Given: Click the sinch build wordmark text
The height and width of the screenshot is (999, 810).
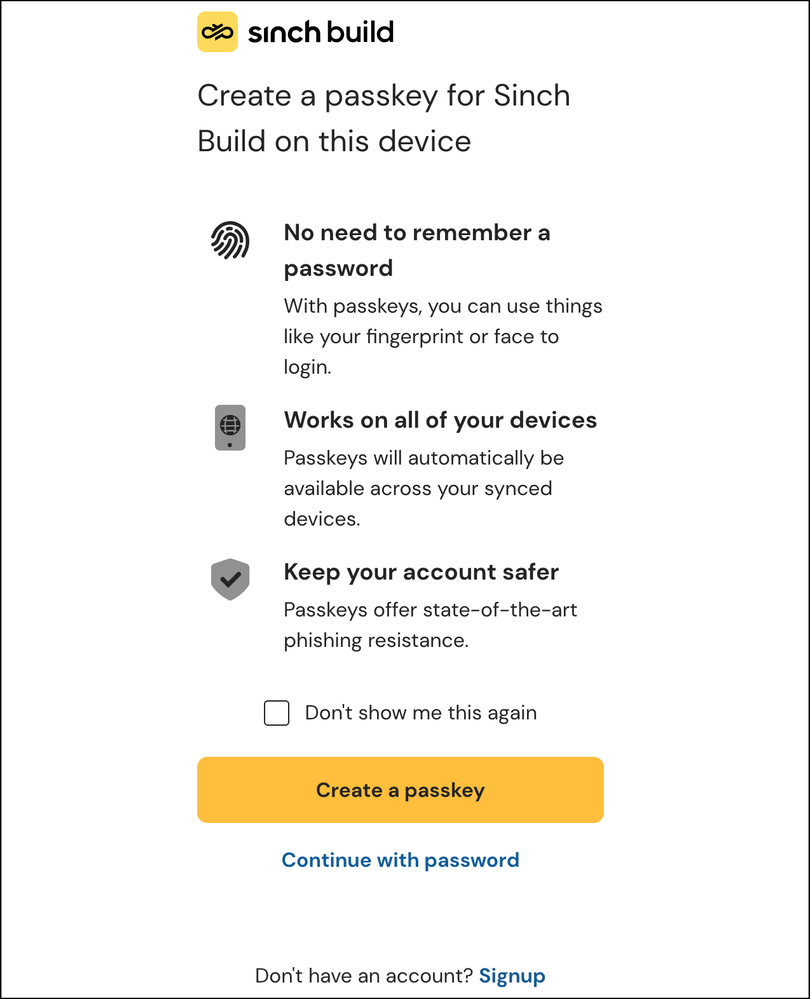Looking at the screenshot, I should (321, 32).
